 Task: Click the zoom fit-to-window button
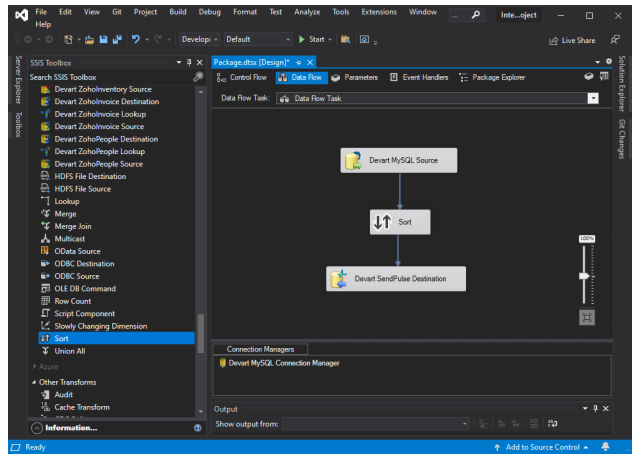[587, 318]
